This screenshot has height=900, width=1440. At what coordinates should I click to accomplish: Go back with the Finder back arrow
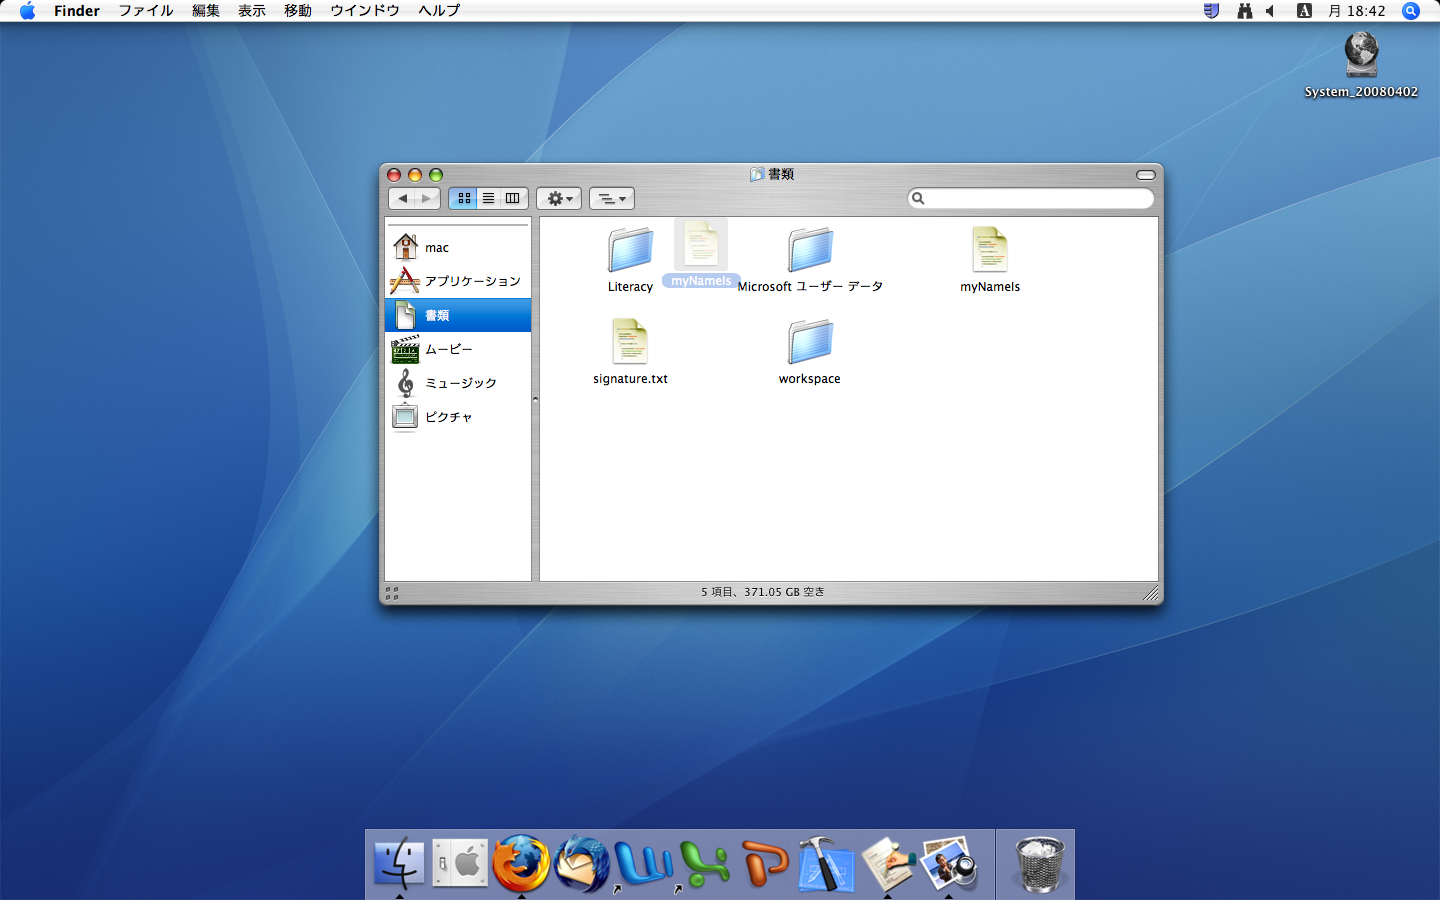pos(402,198)
